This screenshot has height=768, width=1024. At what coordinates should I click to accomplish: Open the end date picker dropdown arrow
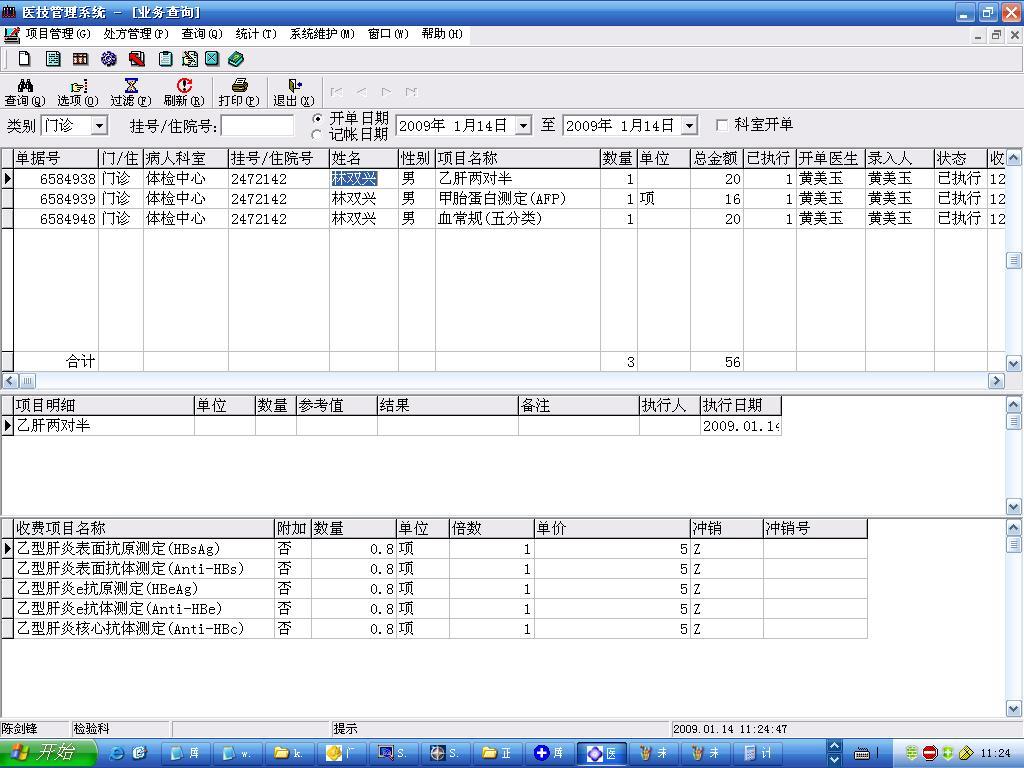click(690, 125)
